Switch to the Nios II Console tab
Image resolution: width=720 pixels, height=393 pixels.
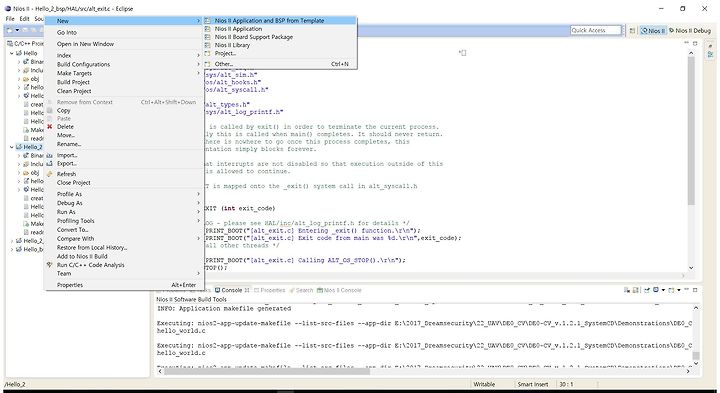(340, 290)
